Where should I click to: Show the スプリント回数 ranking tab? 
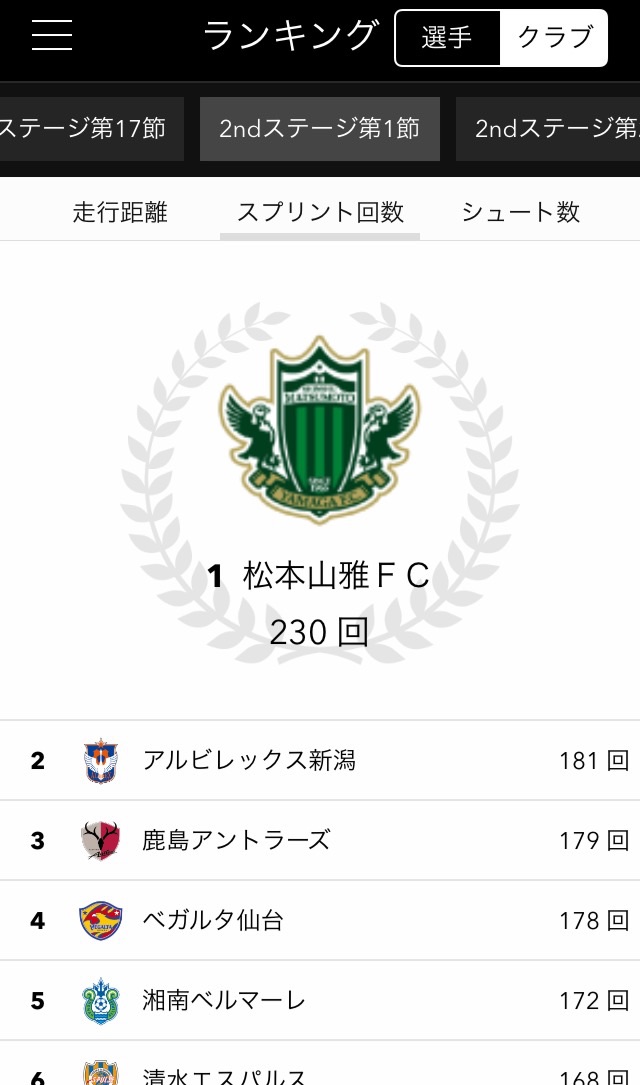click(320, 212)
